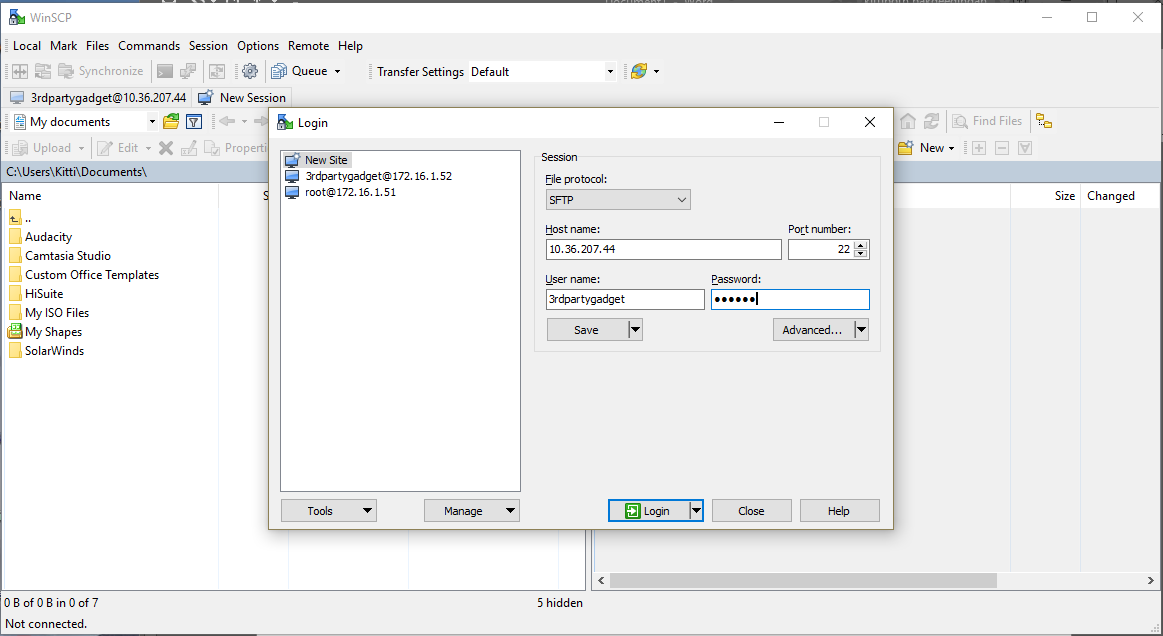The width and height of the screenshot is (1163, 636).
Task: Open the Options menu
Action: 258,46
